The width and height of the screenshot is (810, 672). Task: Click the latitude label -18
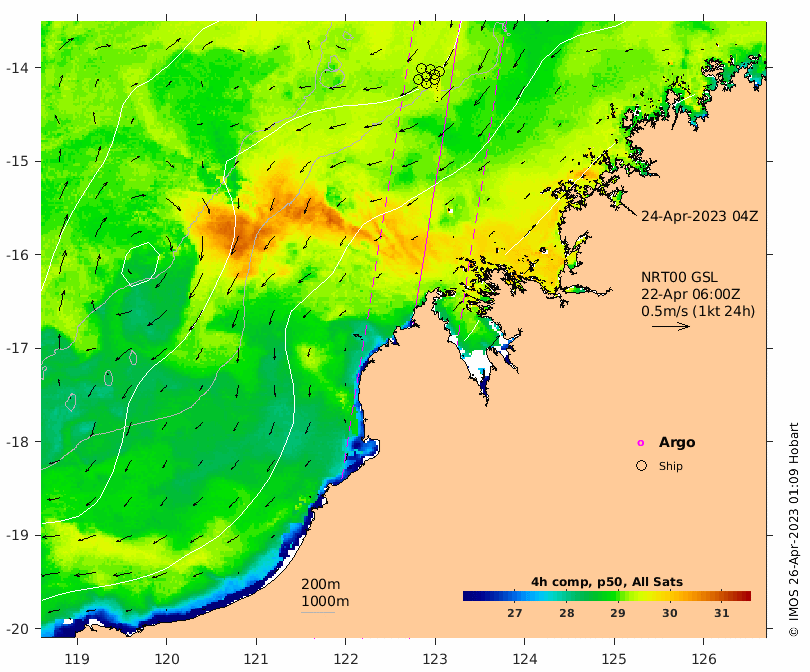tap(17, 442)
